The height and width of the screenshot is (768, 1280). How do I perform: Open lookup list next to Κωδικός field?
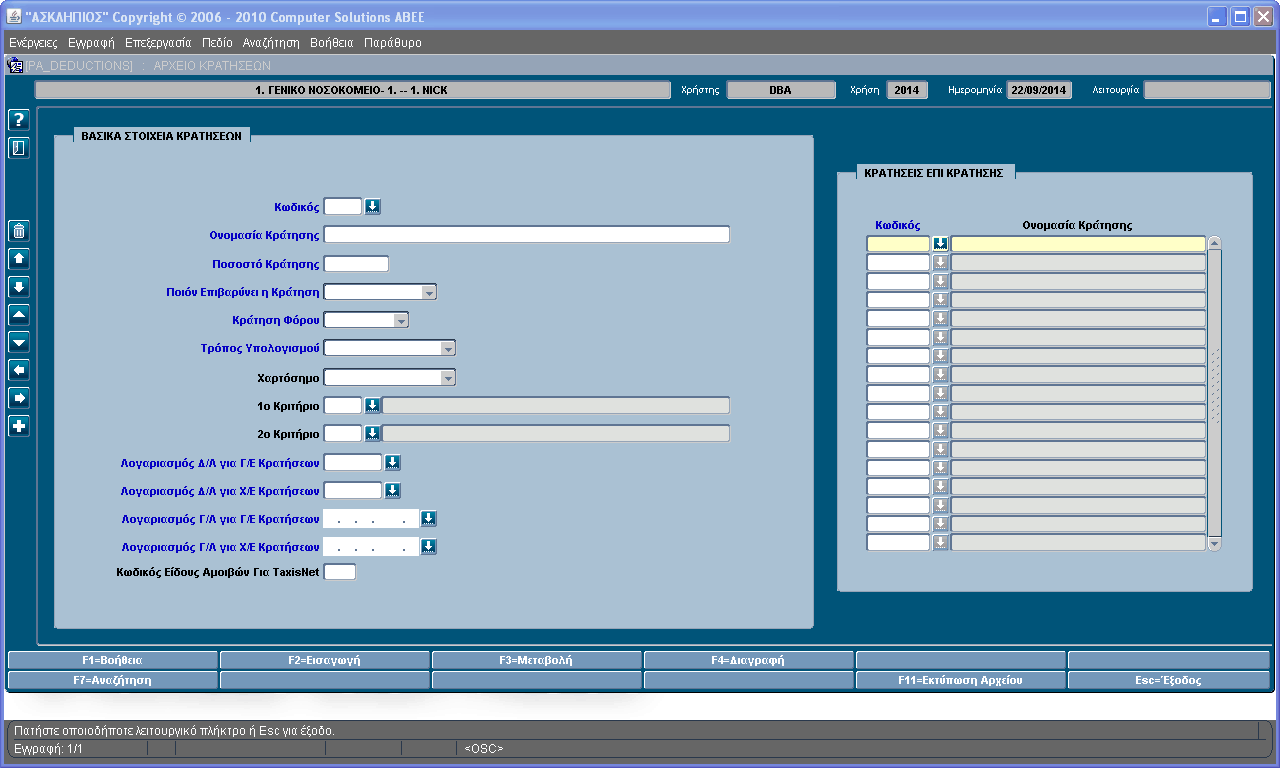click(x=373, y=207)
